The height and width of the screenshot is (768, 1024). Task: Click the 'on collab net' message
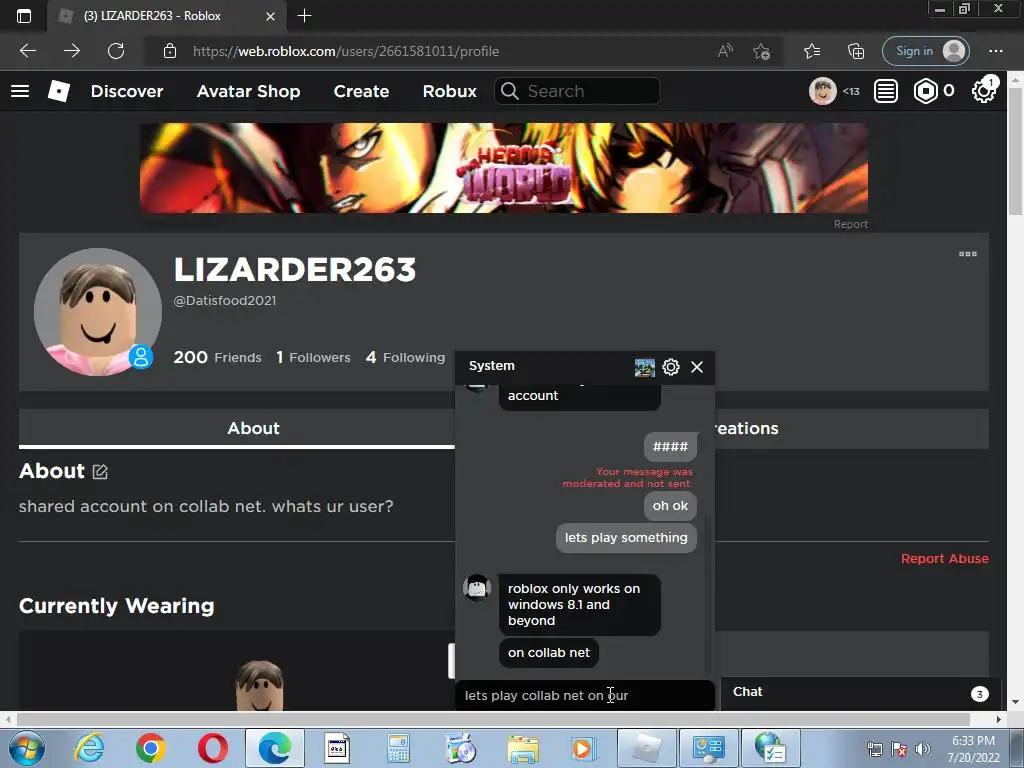click(549, 652)
